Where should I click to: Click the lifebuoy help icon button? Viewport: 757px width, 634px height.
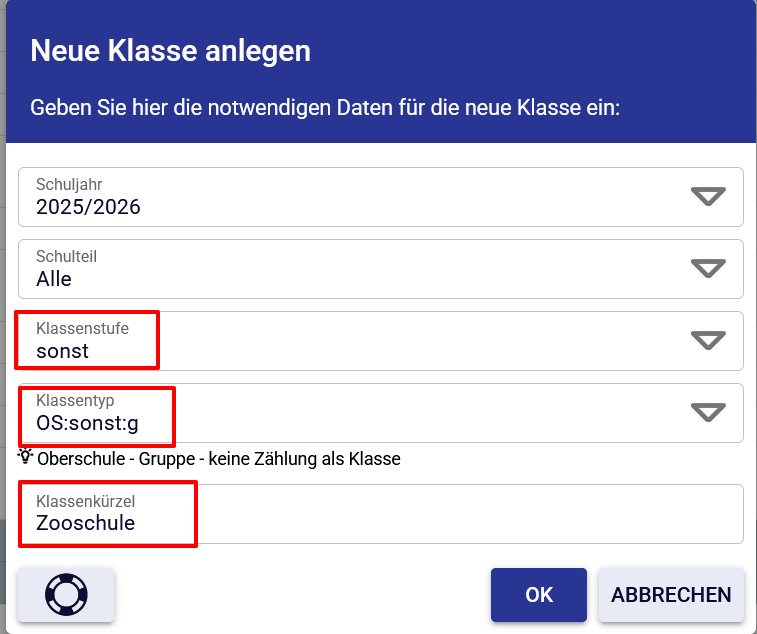point(66,595)
